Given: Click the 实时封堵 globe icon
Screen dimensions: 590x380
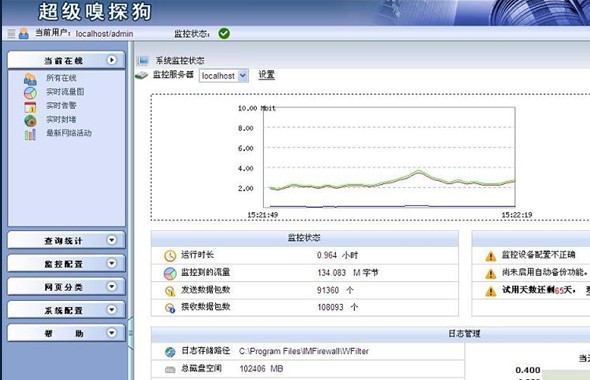Looking at the screenshot, I should (30, 120).
